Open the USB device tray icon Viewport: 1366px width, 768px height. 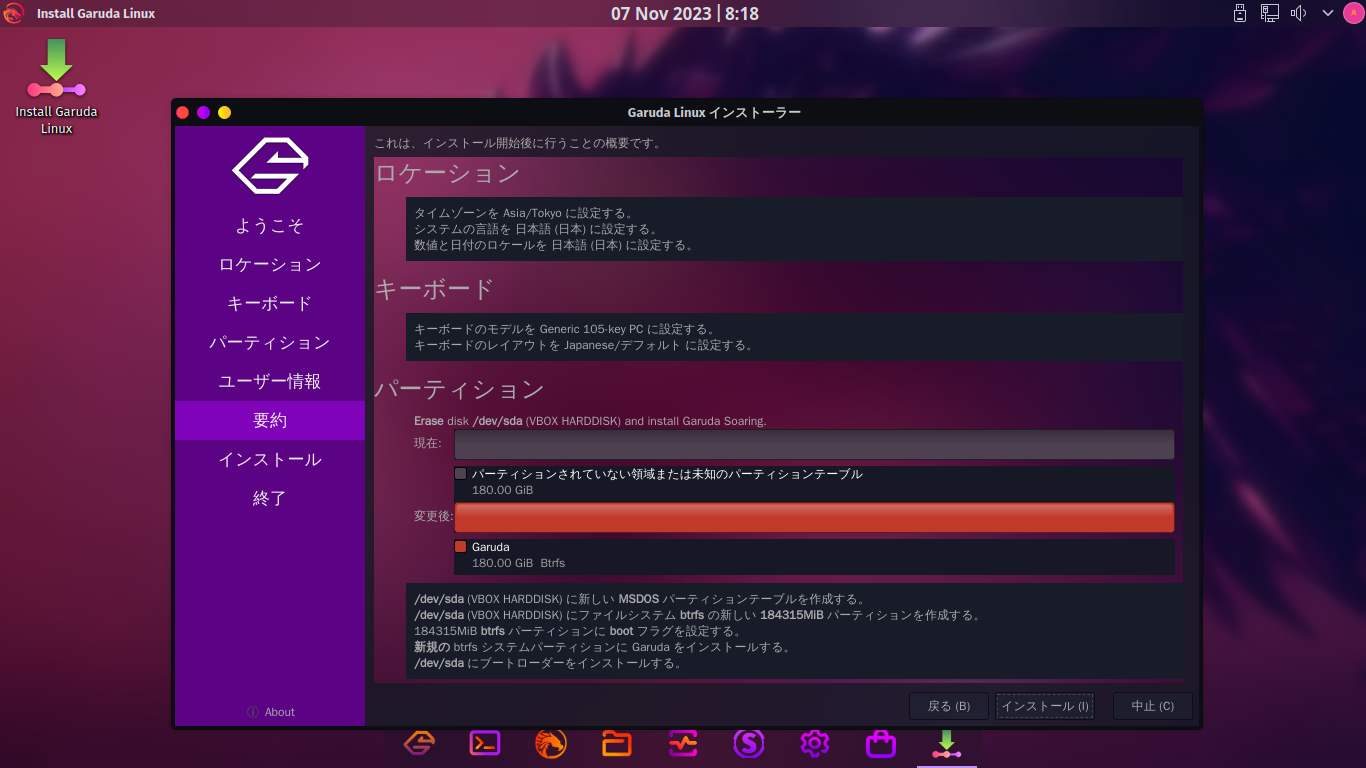click(x=1240, y=13)
